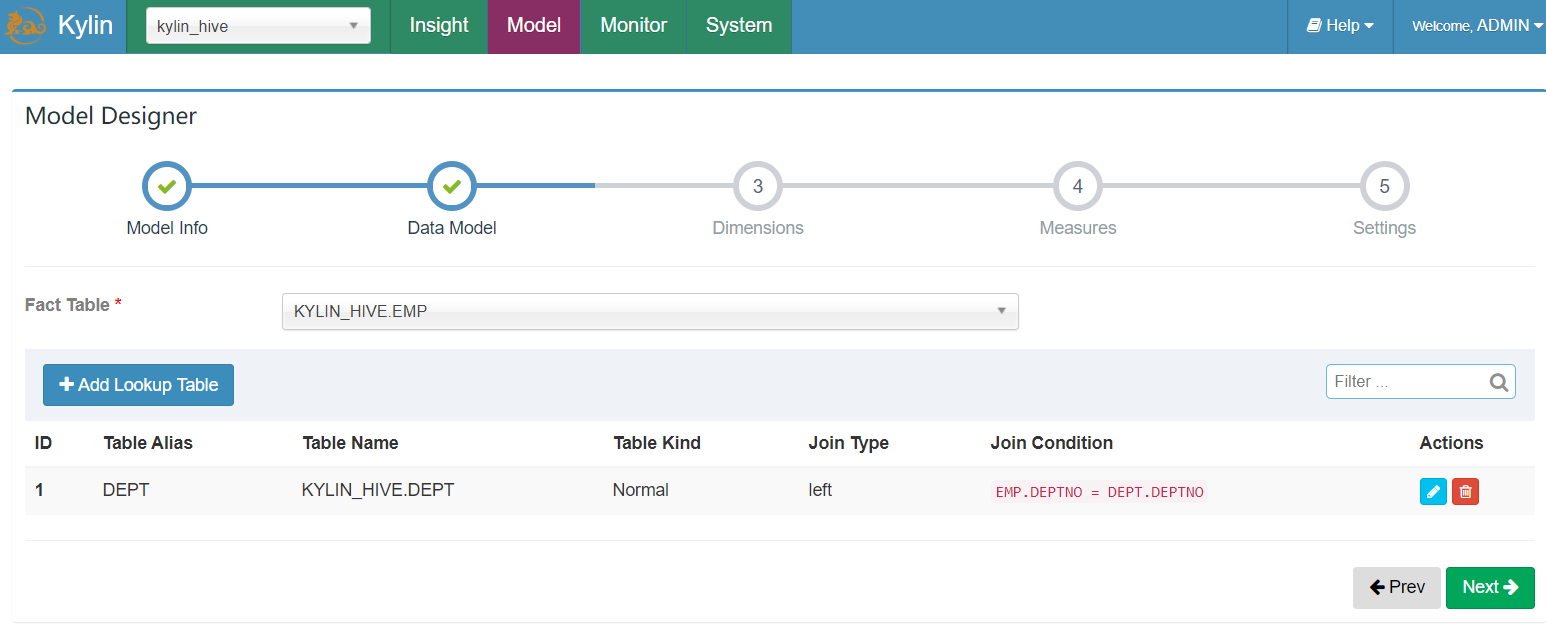This screenshot has height=626, width=1546.
Task: Click the Data Model step label
Action: [x=452, y=228]
